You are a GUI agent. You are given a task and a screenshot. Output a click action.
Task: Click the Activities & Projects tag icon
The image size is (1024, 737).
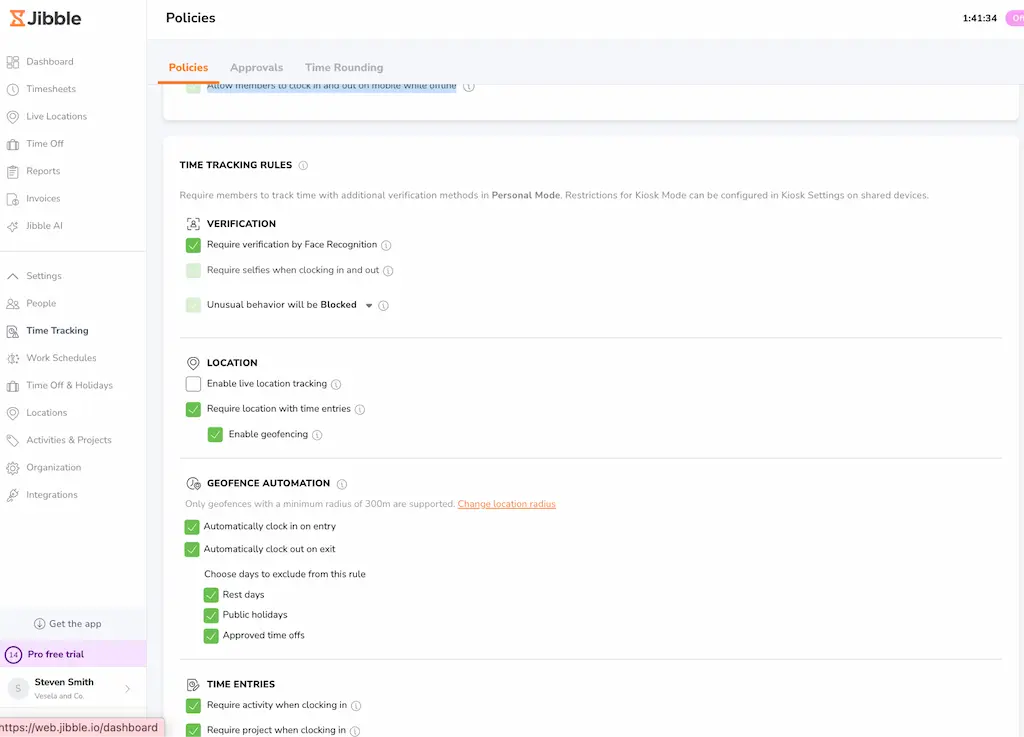click(x=12, y=441)
